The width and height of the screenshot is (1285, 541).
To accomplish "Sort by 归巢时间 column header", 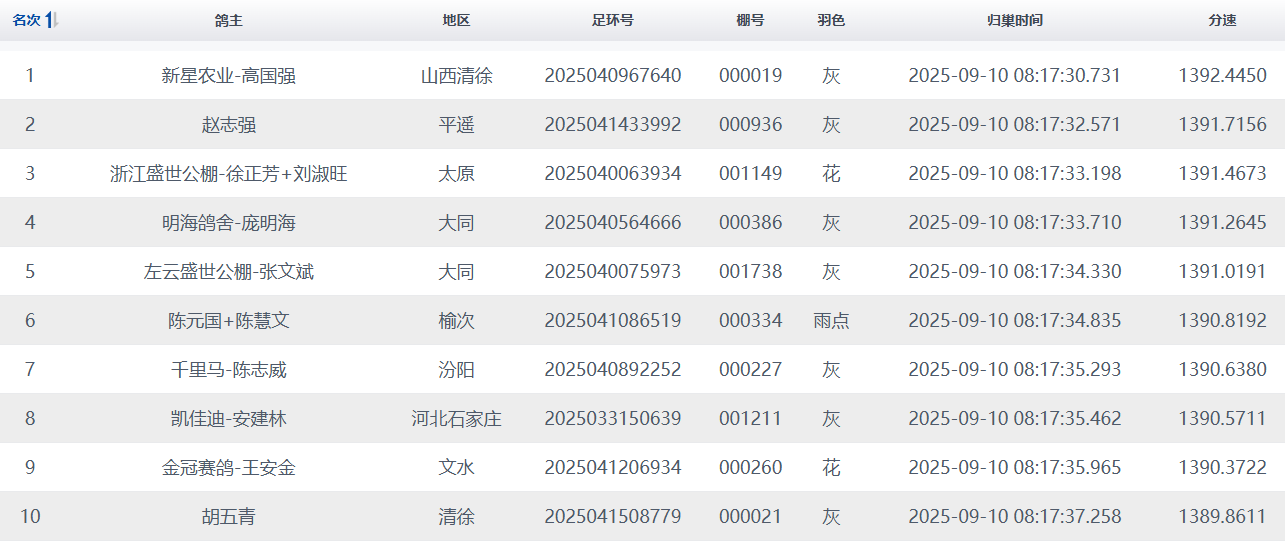I will pos(1014,21).
